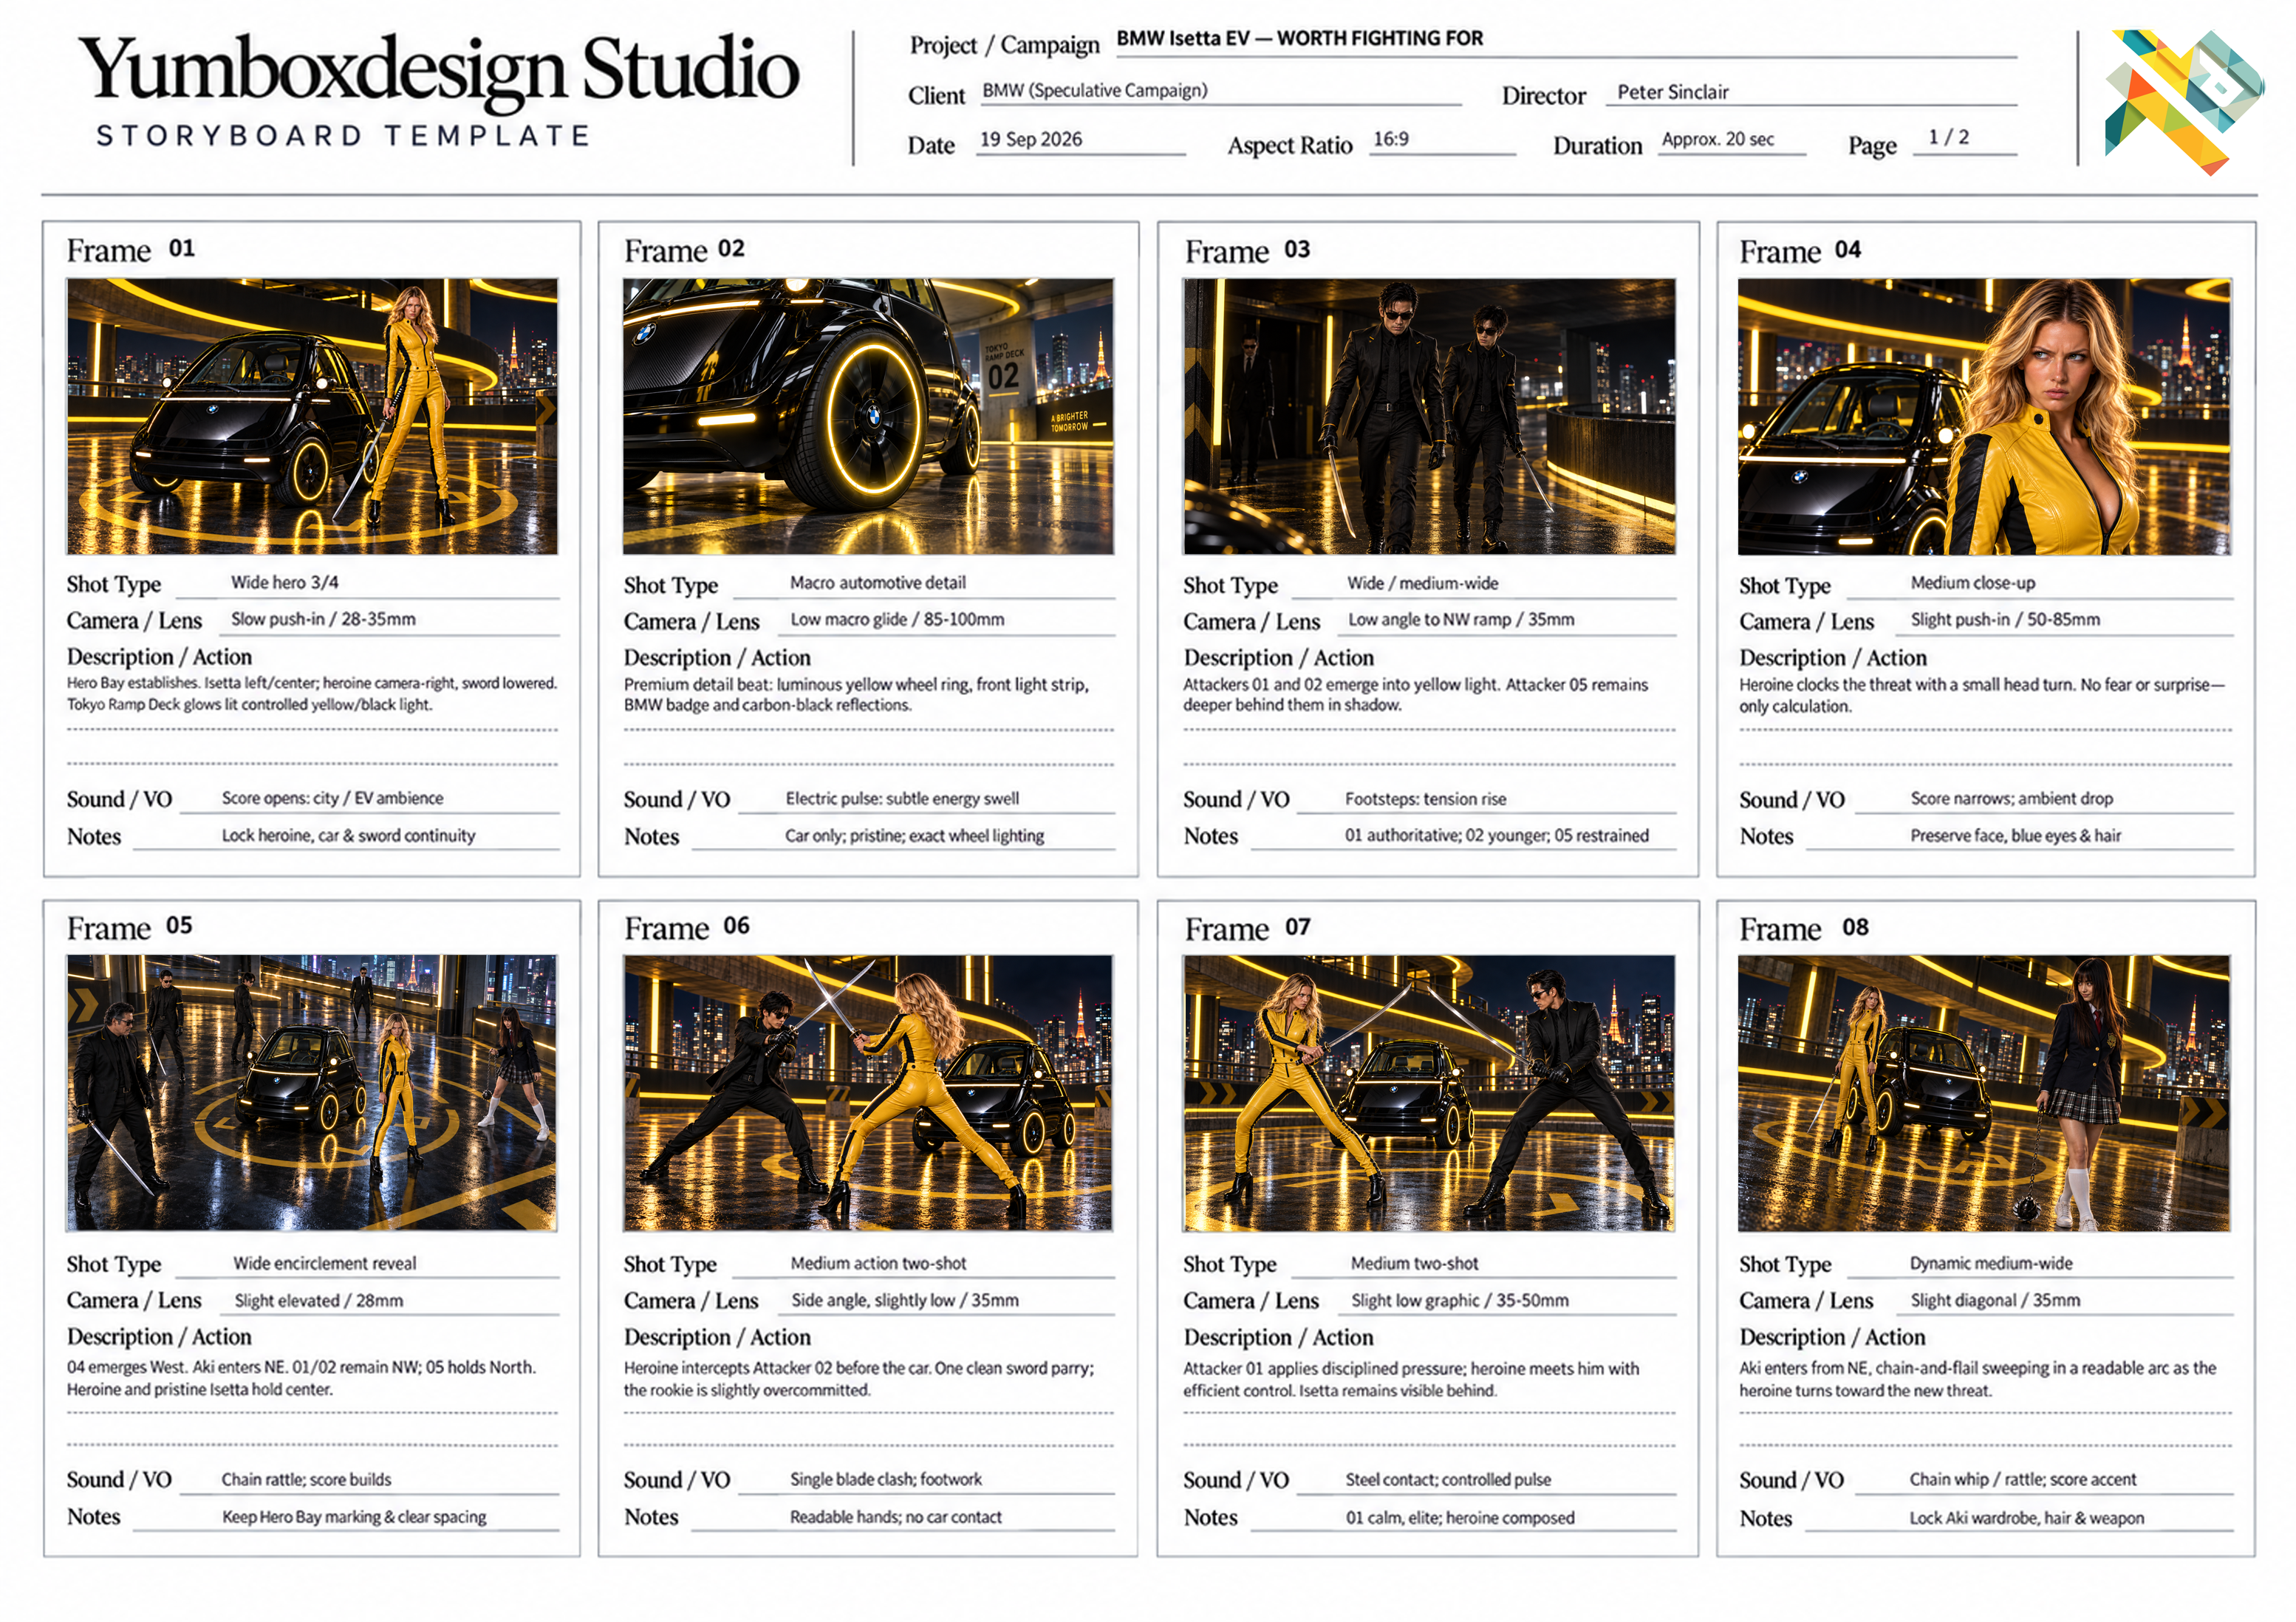Click the 'Frame 07' heading
The width and height of the screenshot is (2296, 1622).
[x=1247, y=929]
